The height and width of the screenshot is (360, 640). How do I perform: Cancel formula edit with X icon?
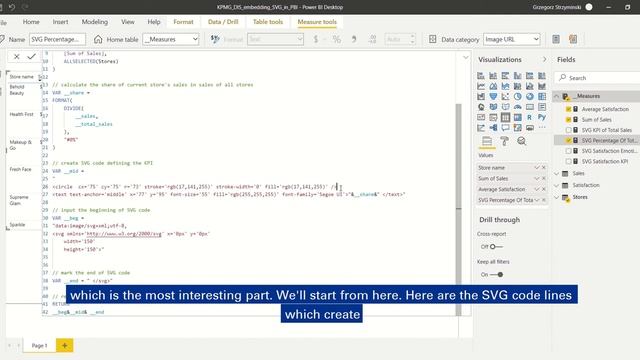point(17,57)
